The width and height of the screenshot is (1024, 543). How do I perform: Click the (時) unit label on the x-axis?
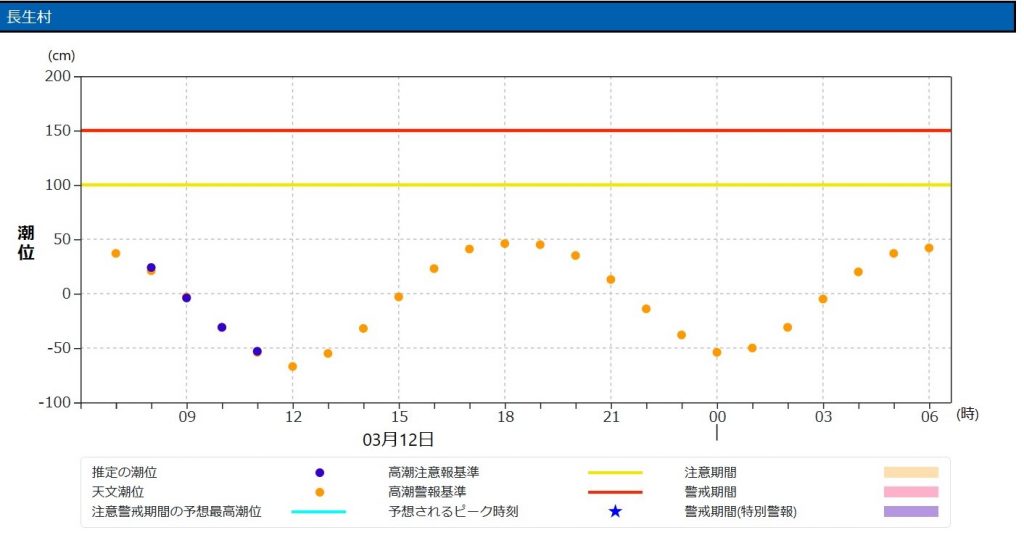tap(967, 414)
